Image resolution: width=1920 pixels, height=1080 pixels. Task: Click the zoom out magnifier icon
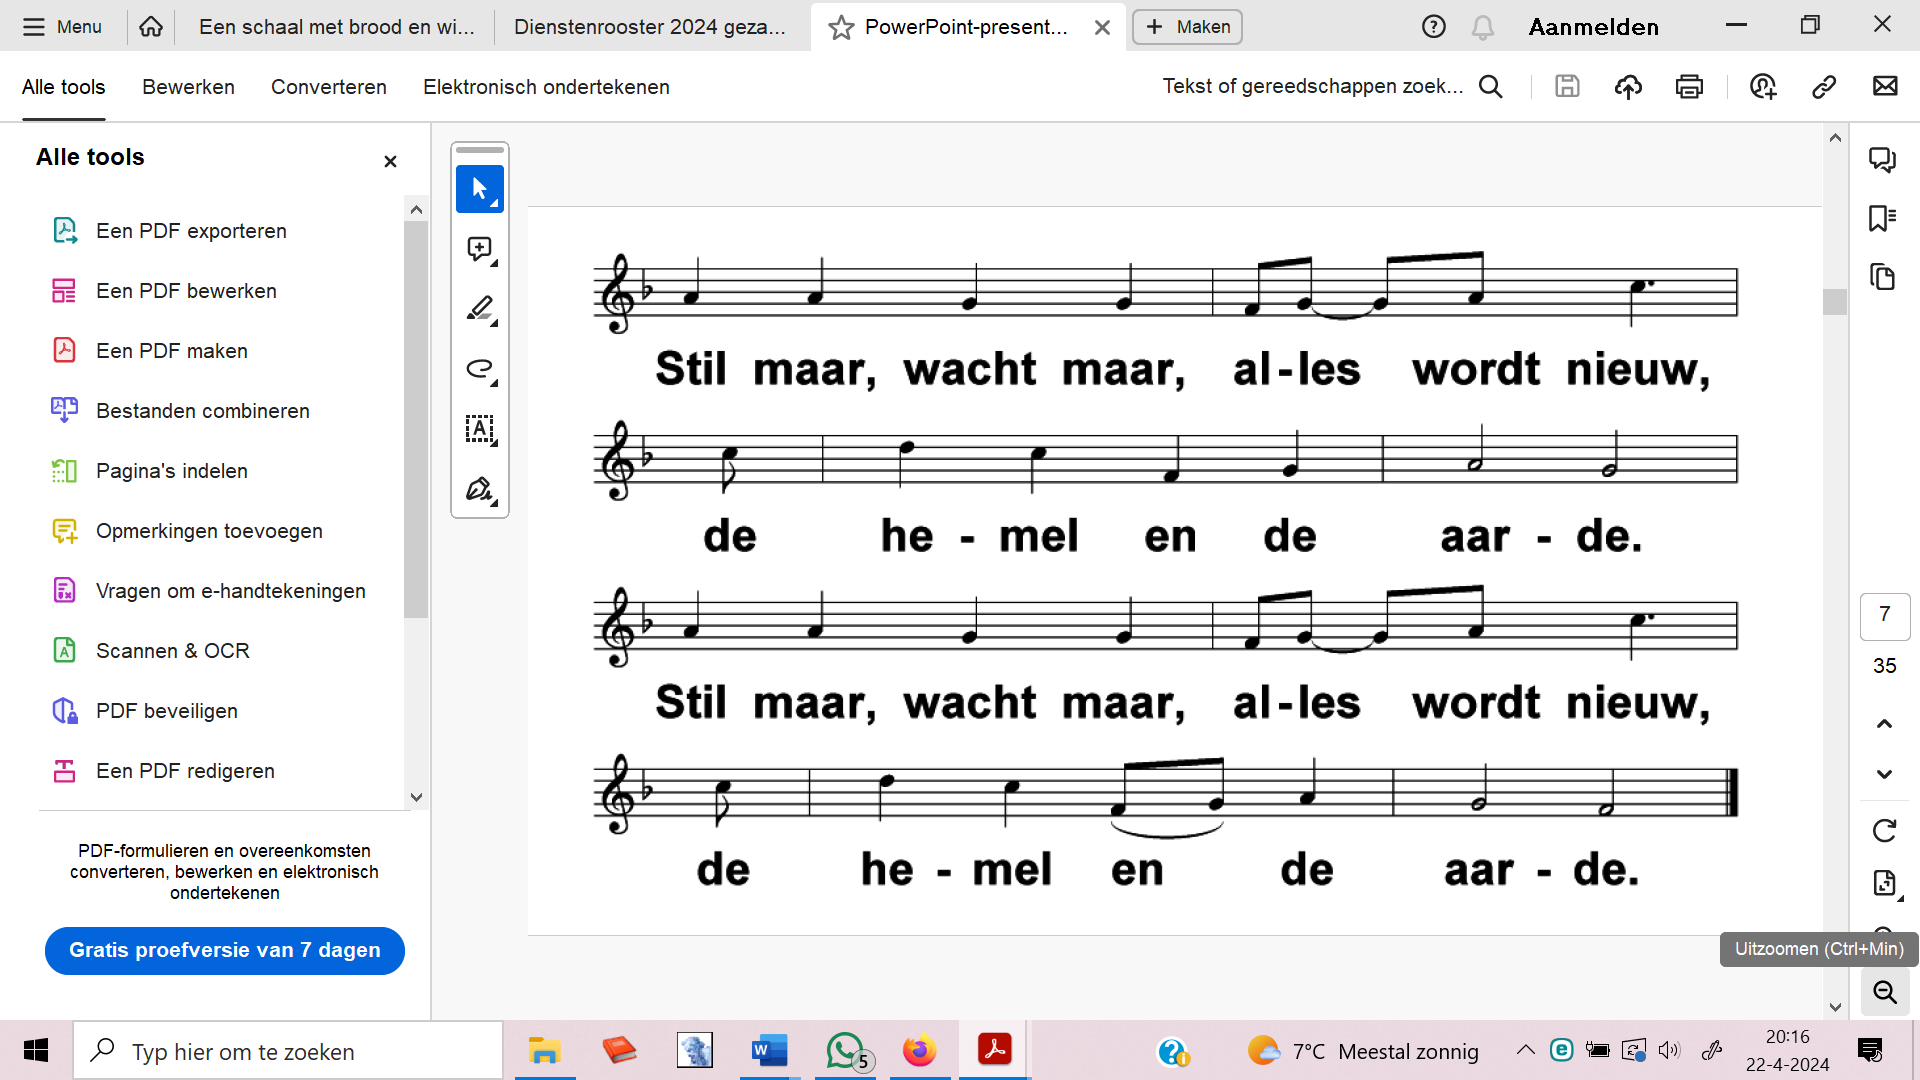[1885, 992]
